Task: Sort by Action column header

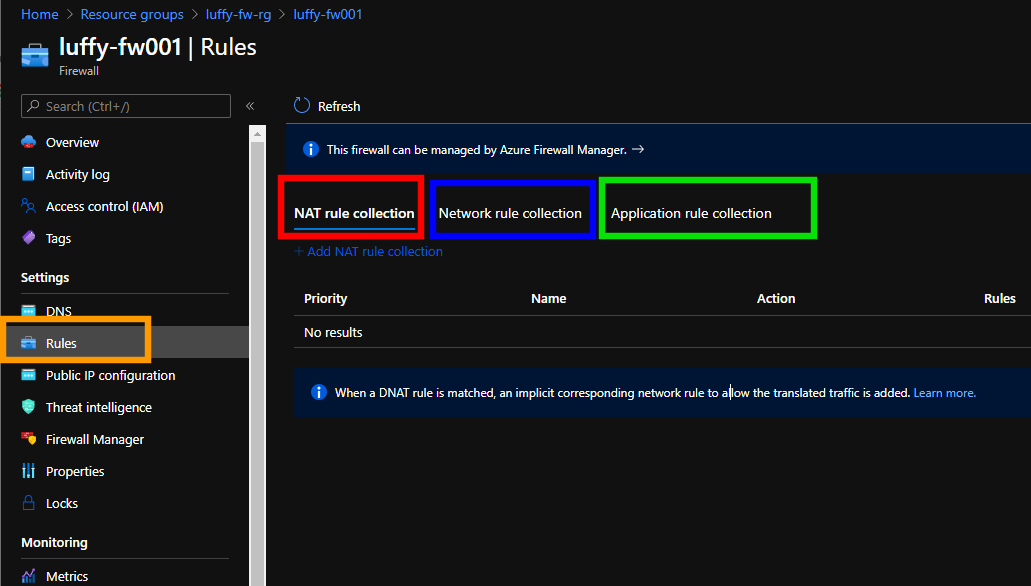Action: pyautogui.click(x=776, y=299)
